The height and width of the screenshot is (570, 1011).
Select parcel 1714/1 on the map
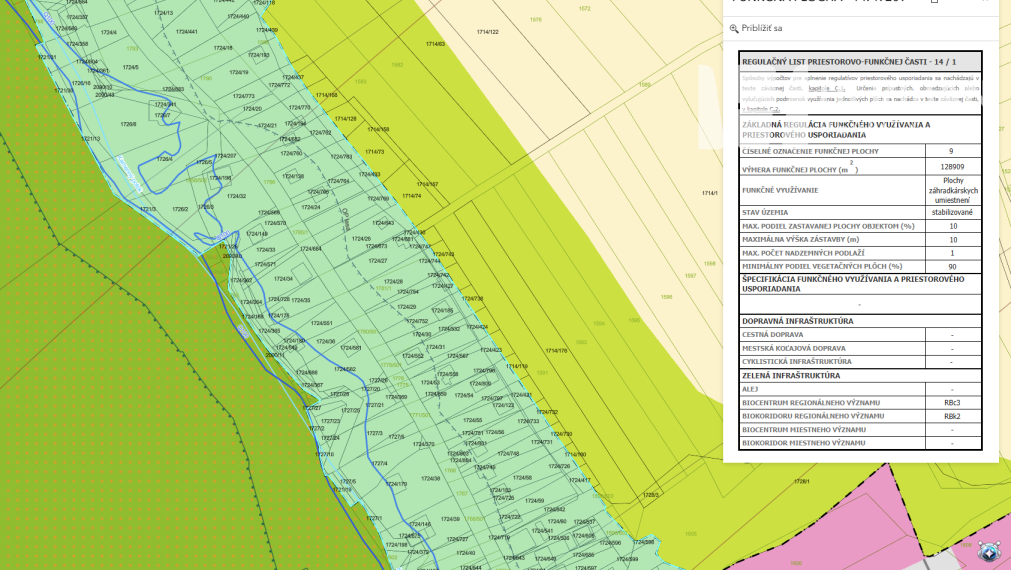pyautogui.click(x=710, y=193)
